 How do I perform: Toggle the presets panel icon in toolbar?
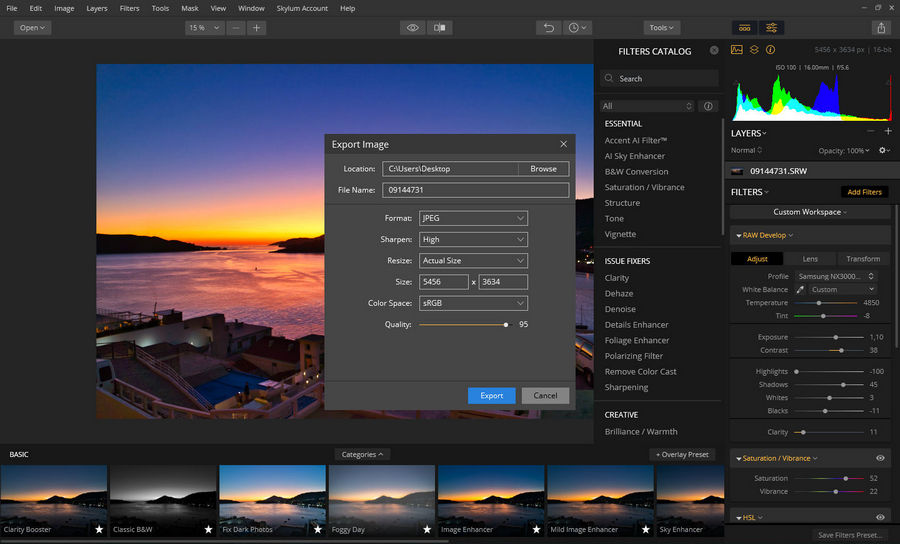(x=744, y=28)
